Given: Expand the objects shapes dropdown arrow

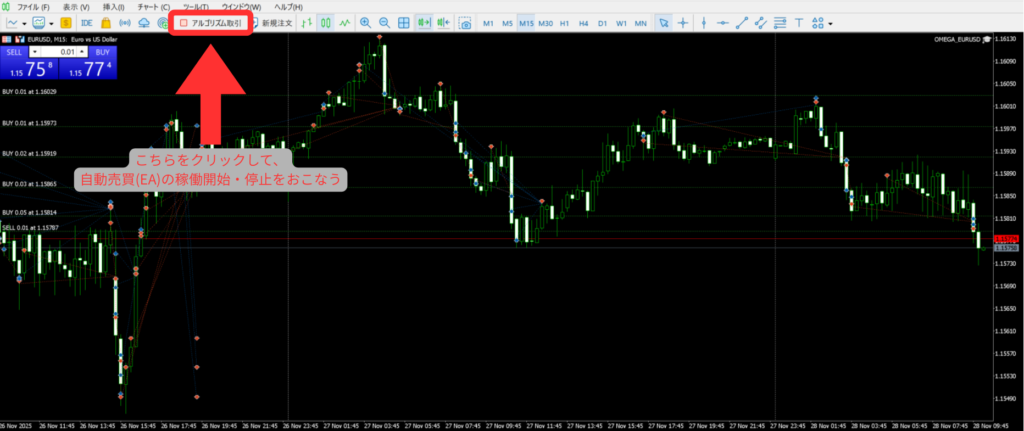Looking at the screenshot, I should [x=831, y=22].
